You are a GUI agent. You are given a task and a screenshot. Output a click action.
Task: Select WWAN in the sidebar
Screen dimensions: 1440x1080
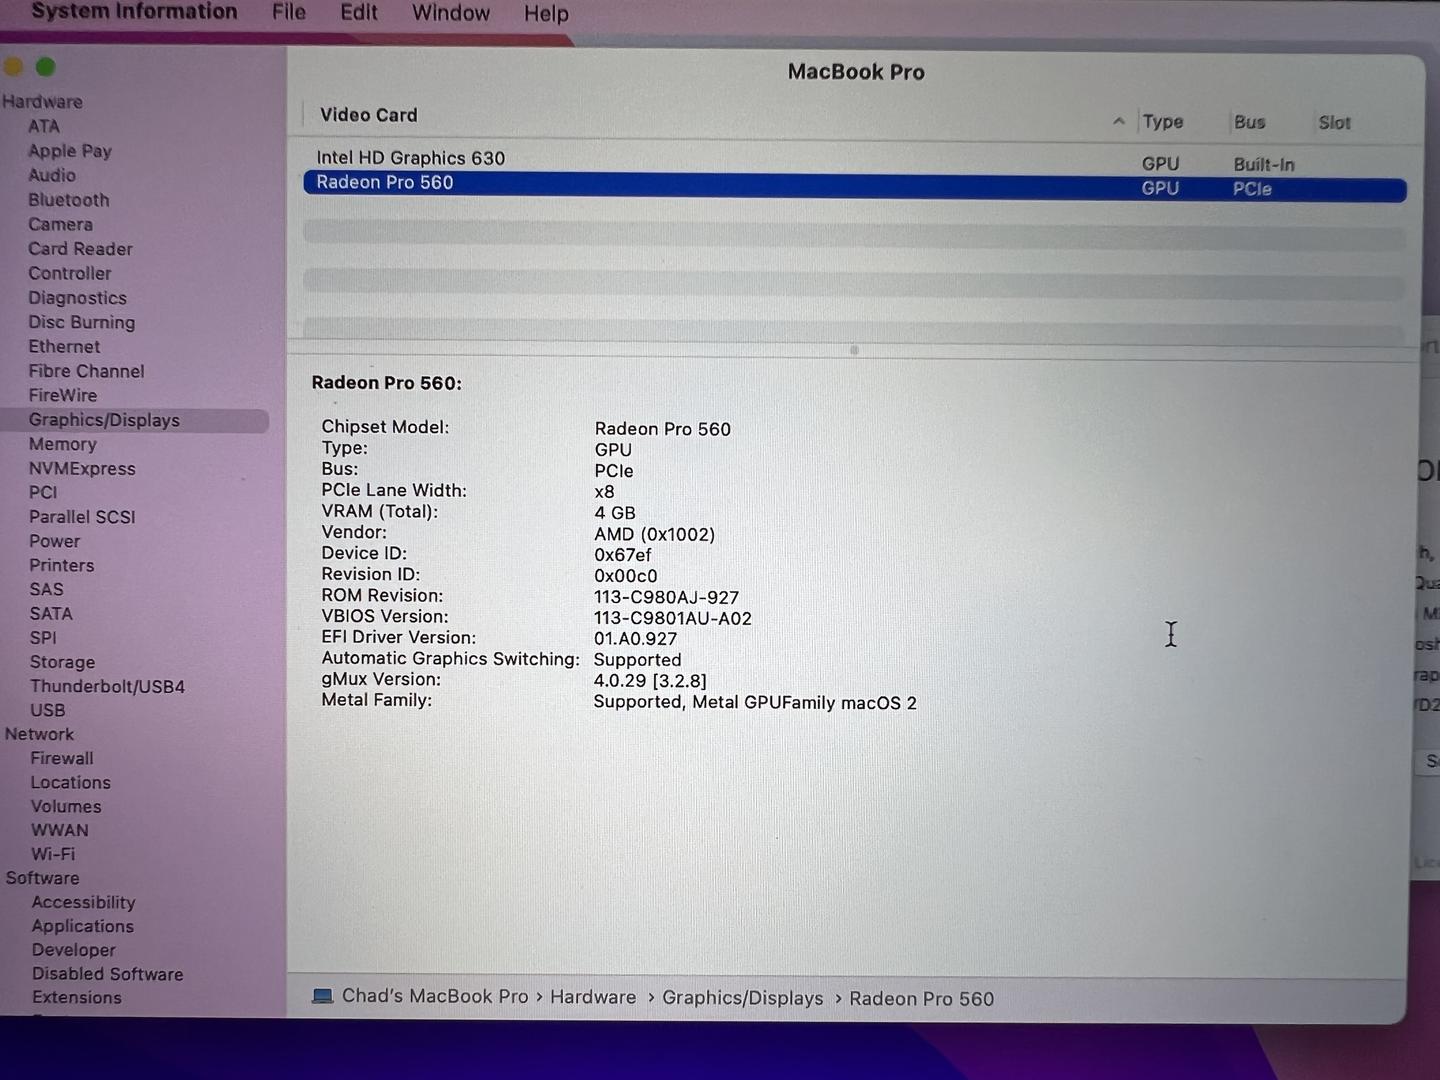(60, 830)
